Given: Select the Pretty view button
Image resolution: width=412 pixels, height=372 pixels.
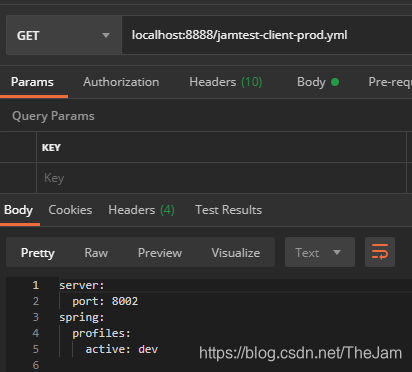Looking at the screenshot, I should click(x=38, y=253).
